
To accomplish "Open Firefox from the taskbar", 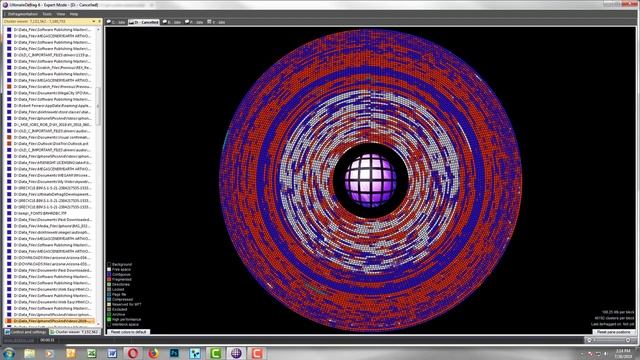I will point(153,353).
